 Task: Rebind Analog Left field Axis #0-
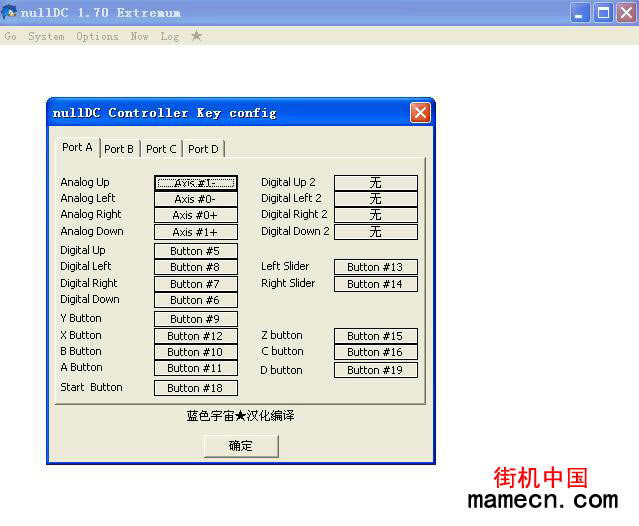pyautogui.click(x=196, y=199)
